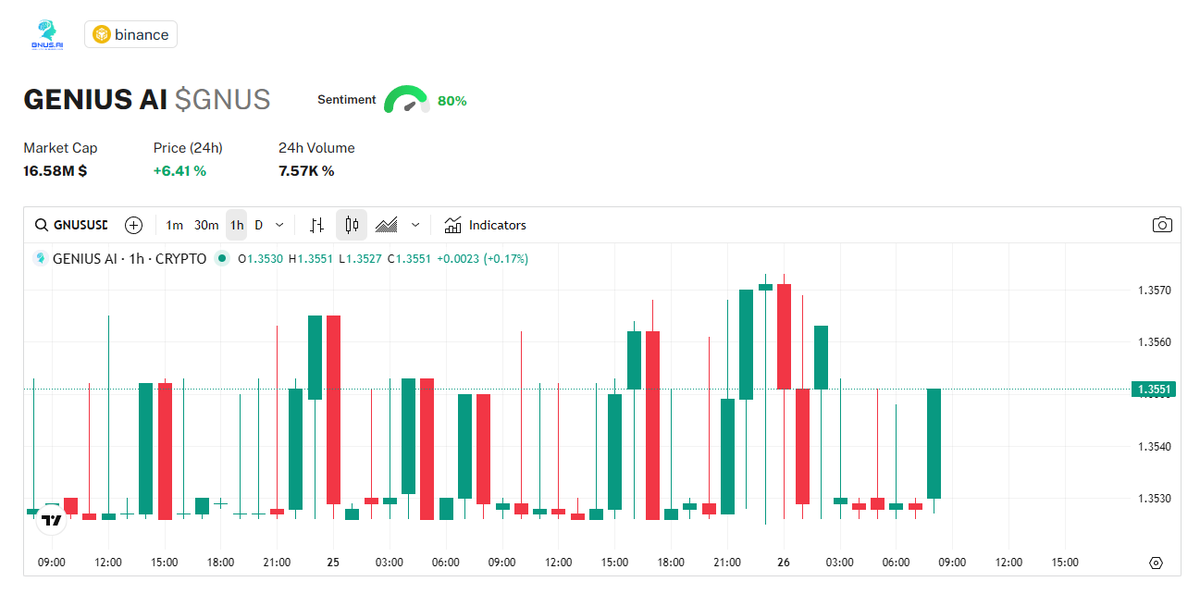
Task: Click the price change +6.41 %
Action: pyautogui.click(x=180, y=171)
